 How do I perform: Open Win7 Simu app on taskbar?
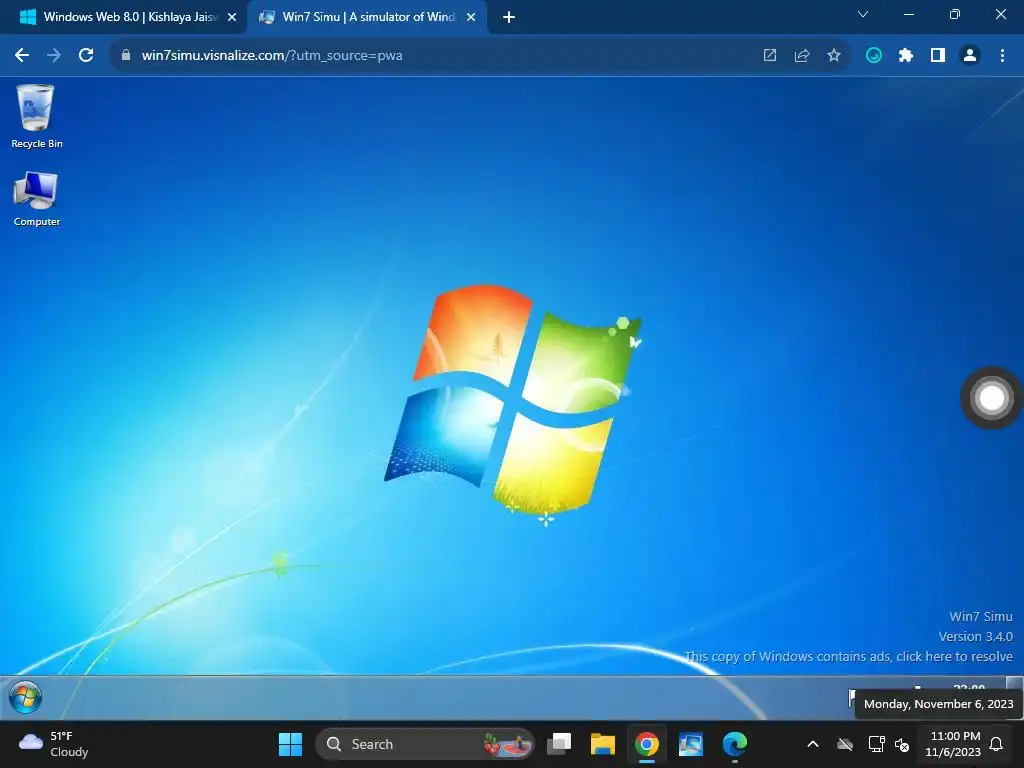click(690, 744)
